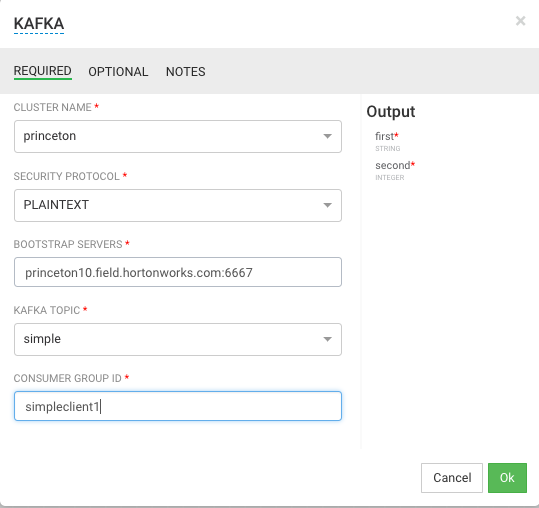Screen dimensions: 539x508
Task: Click the Output heading
Action: (x=391, y=112)
